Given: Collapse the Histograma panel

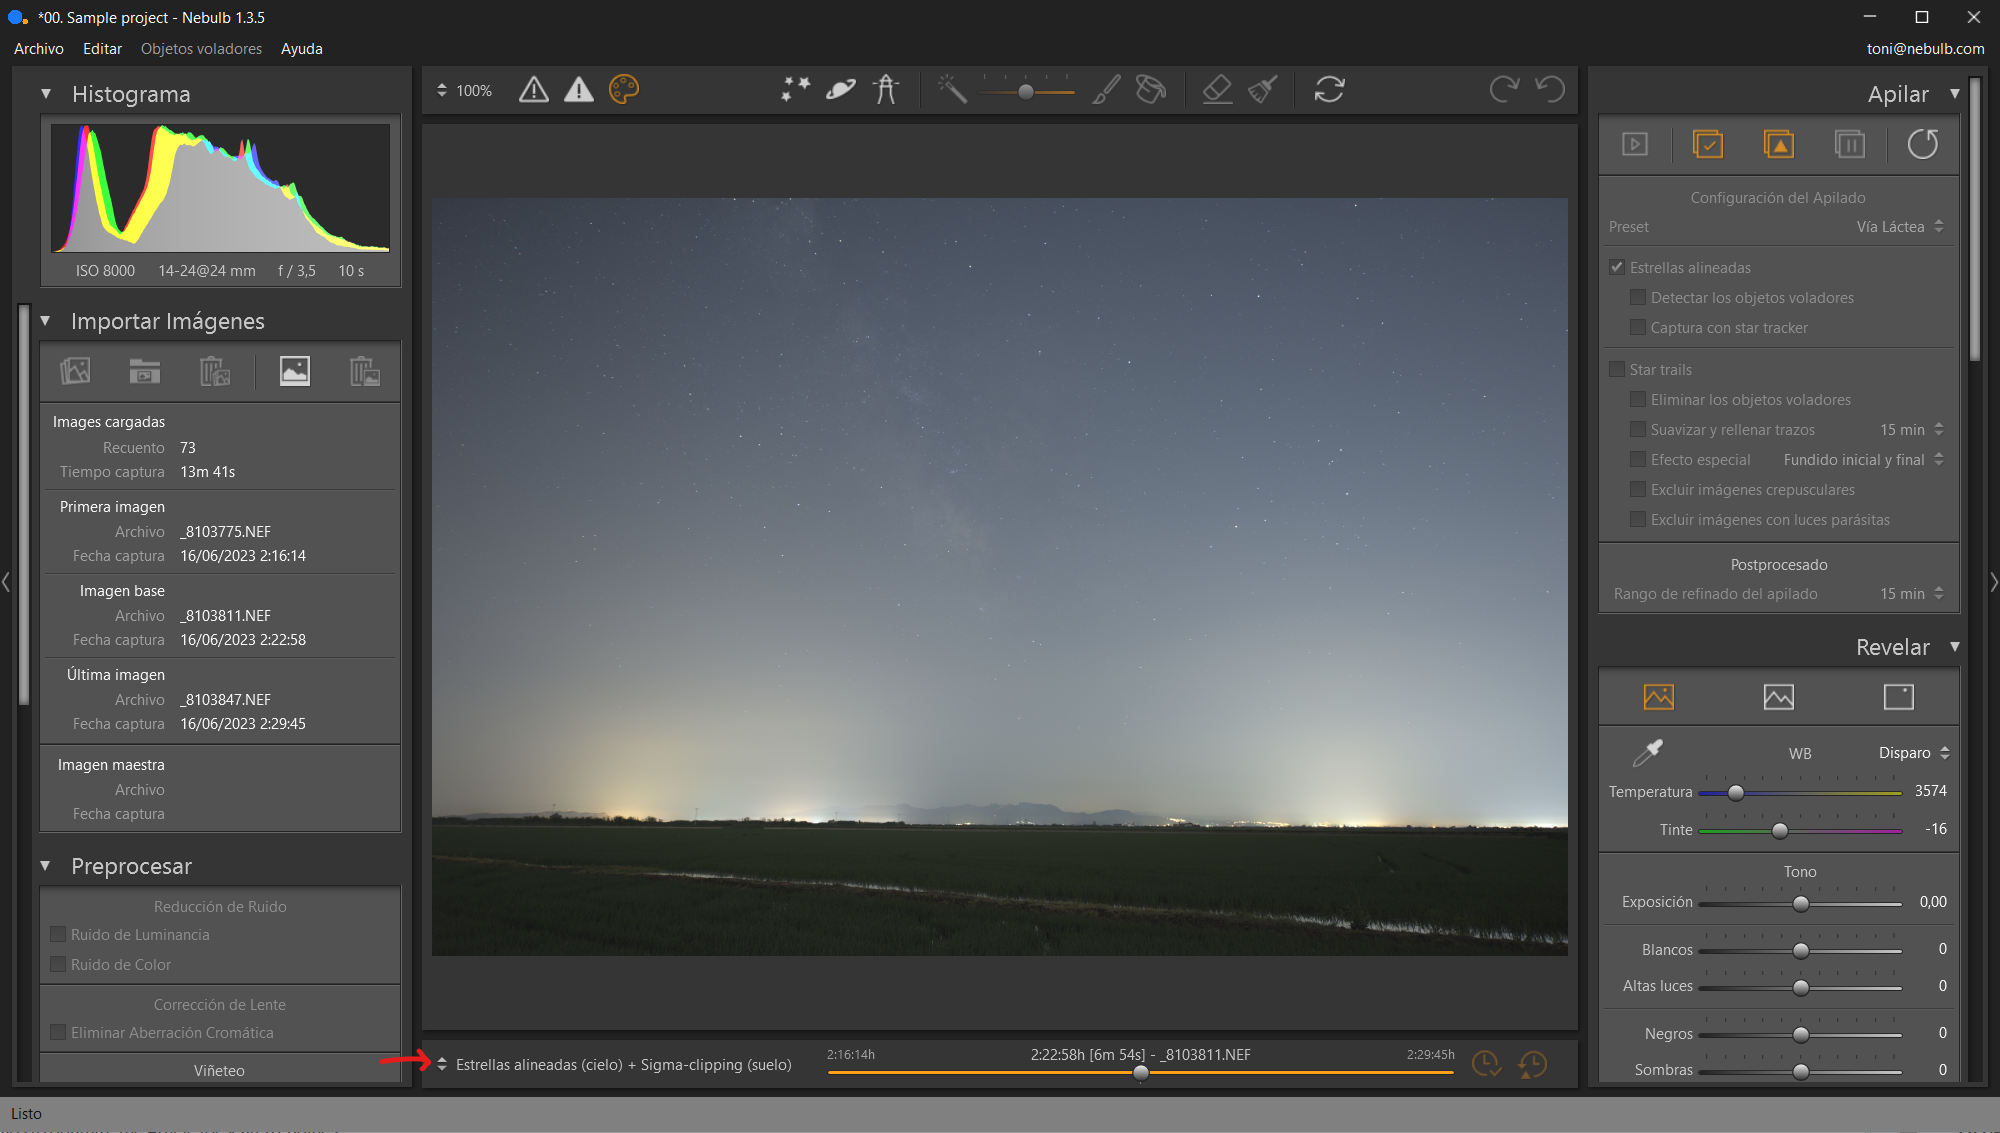Looking at the screenshot, I should coord(45,94).
